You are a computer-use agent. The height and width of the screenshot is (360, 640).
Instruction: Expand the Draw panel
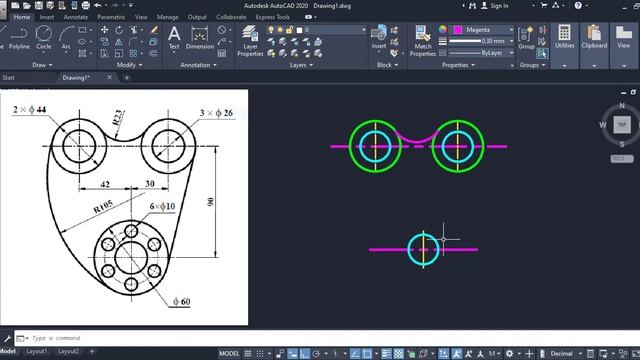tap(42, 65)
